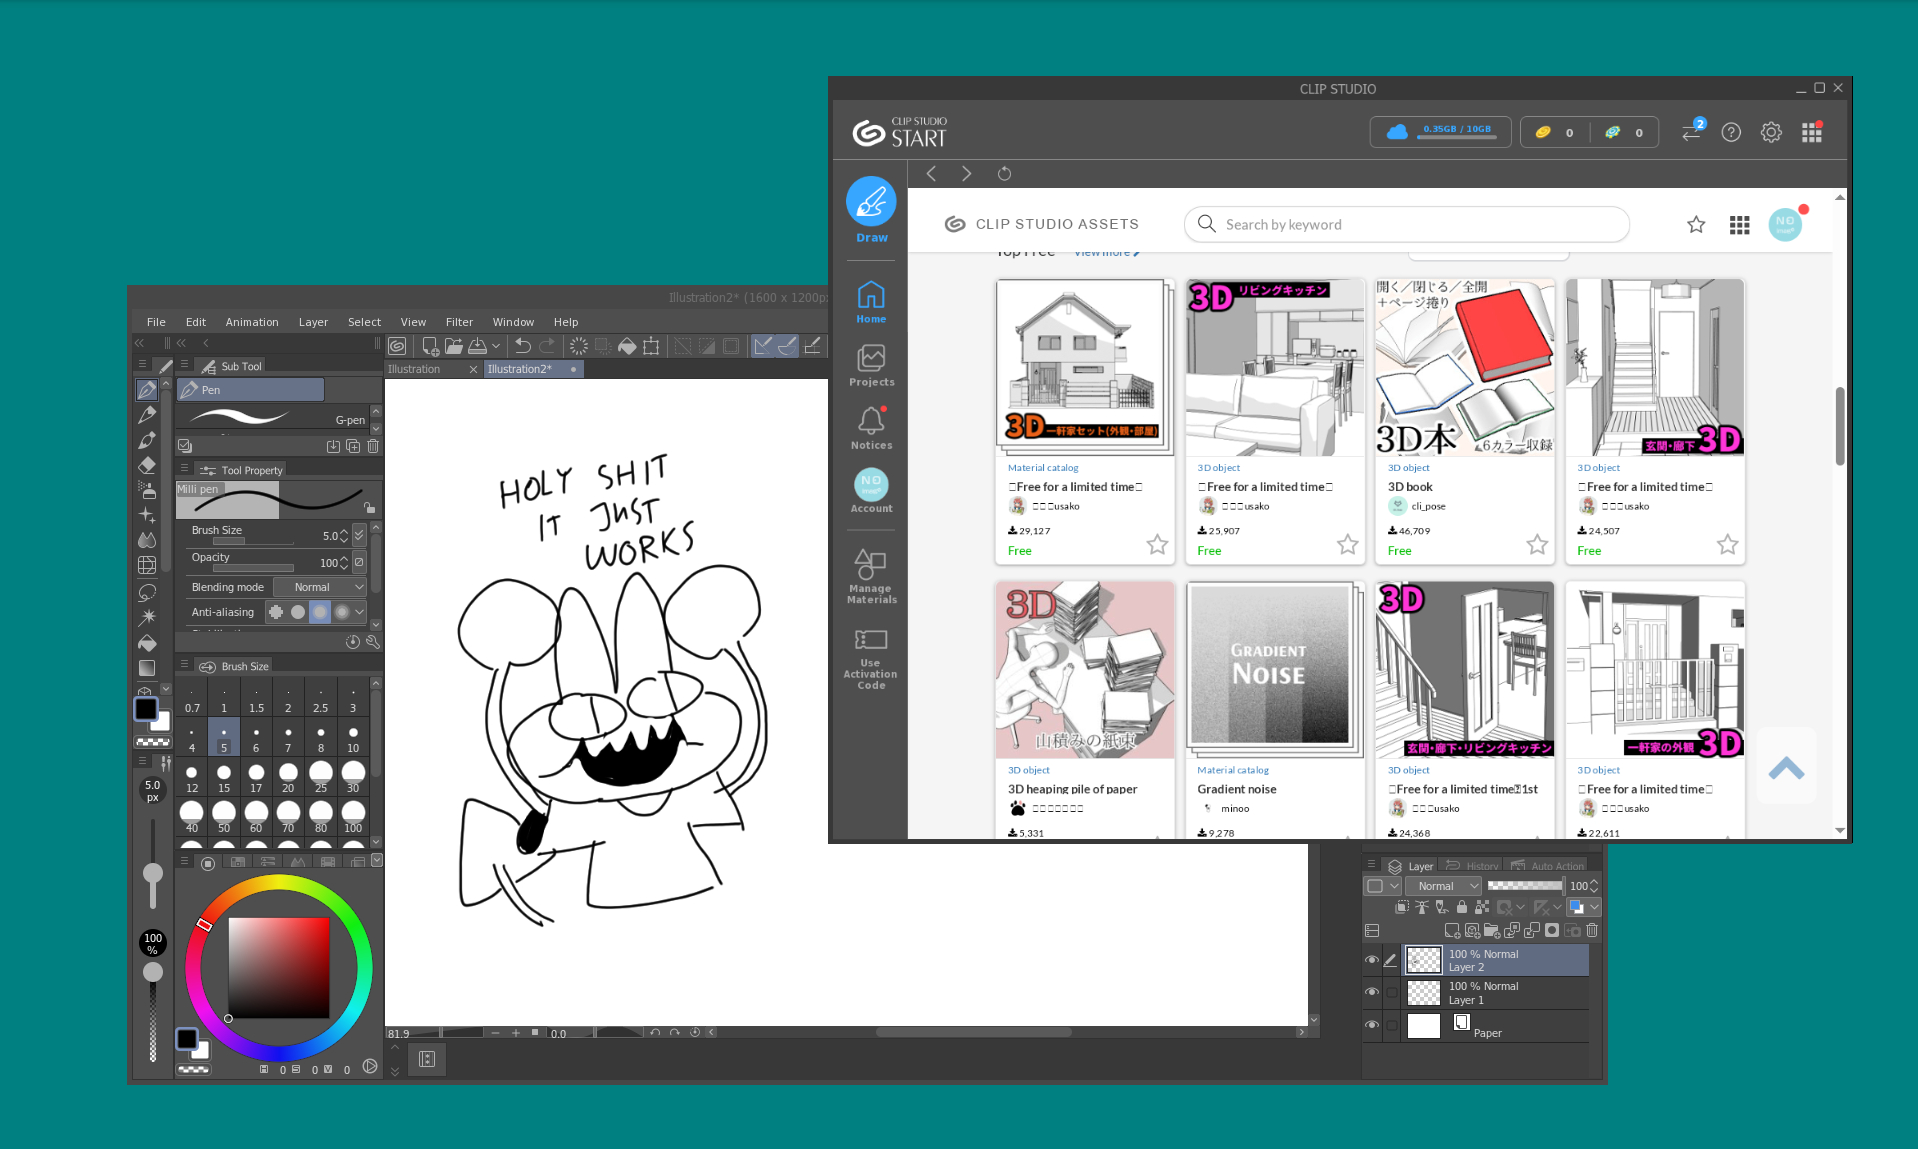Switch to the Illustration tab

(x=414, y=369)
